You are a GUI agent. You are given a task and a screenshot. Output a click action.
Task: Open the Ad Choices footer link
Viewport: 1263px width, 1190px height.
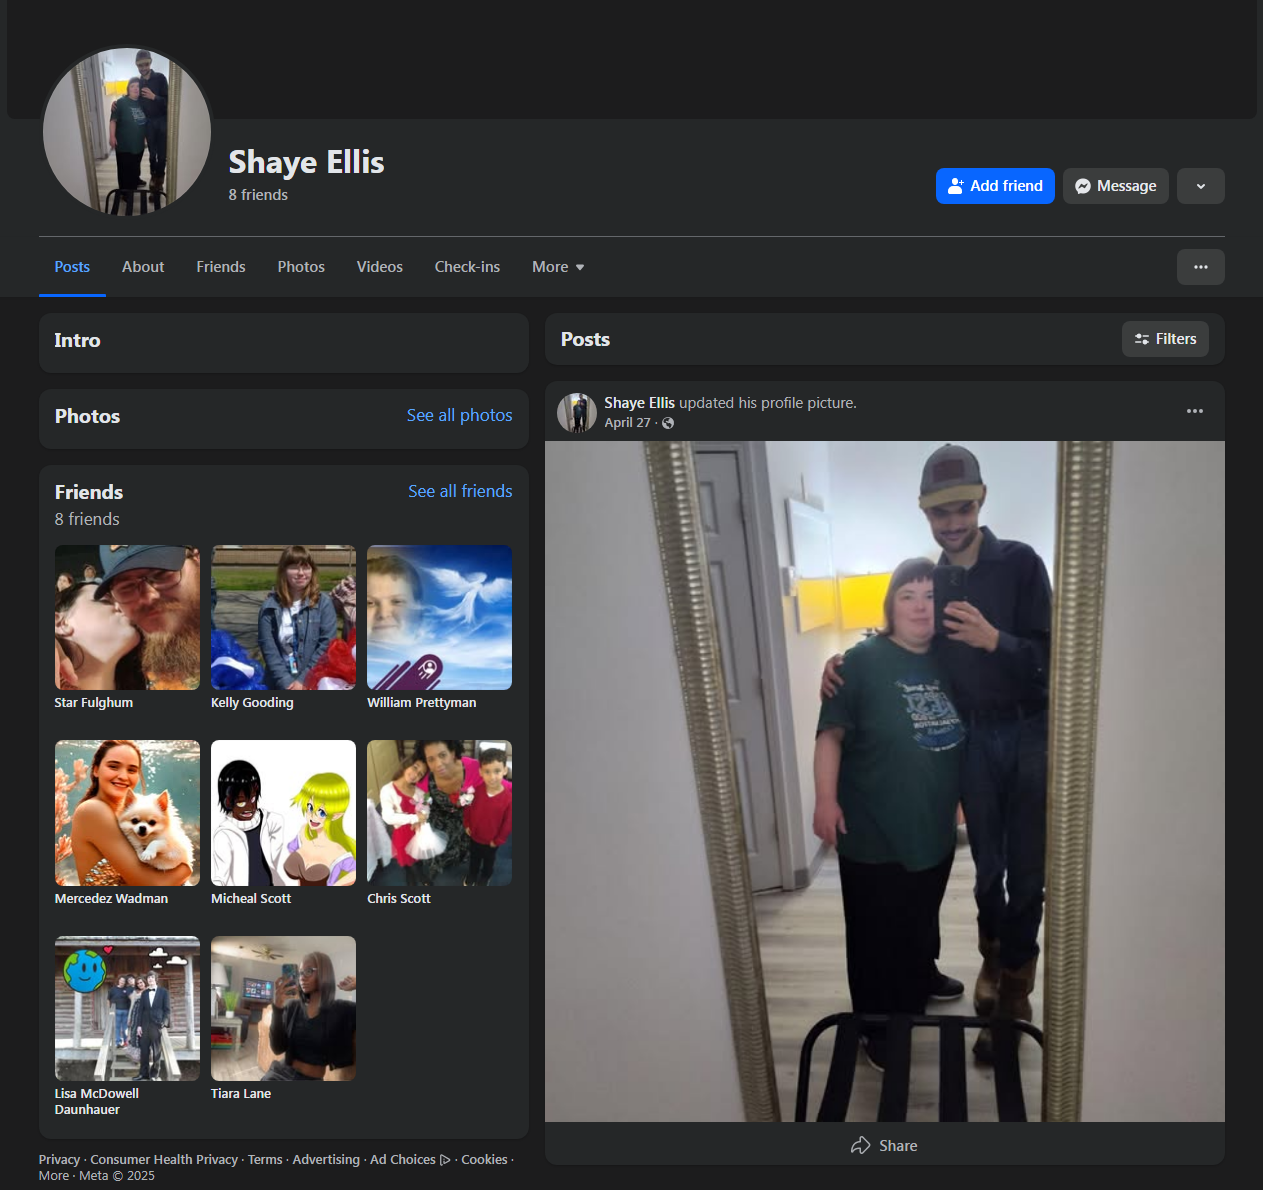[410, 1160]
